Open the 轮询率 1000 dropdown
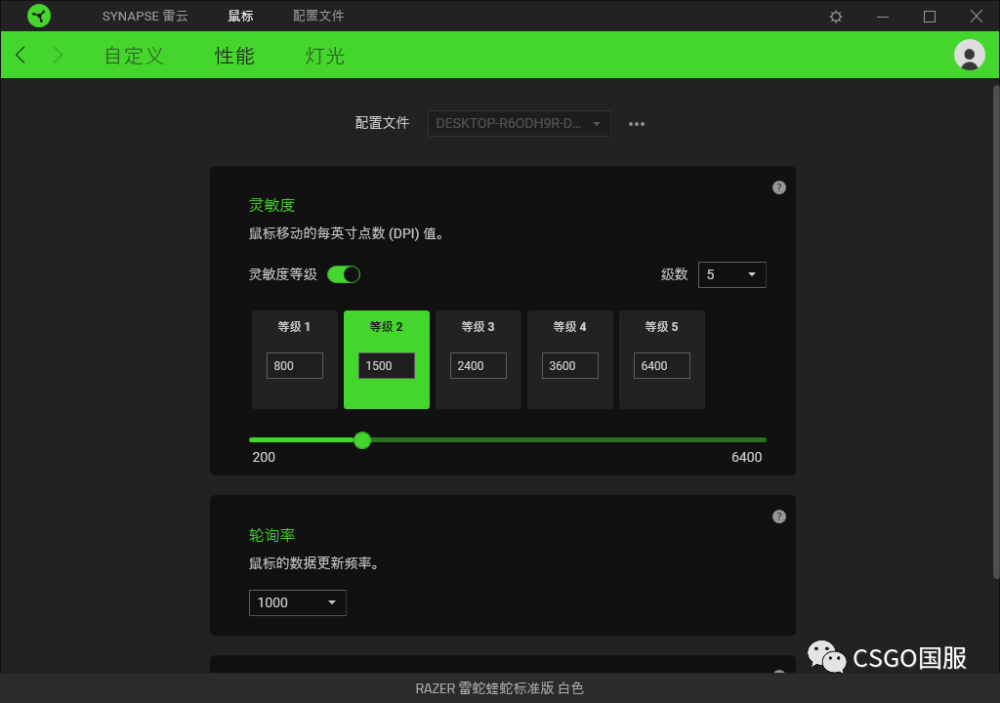The height and width of the screenshot is (703, 1000). tap(297, 603)
